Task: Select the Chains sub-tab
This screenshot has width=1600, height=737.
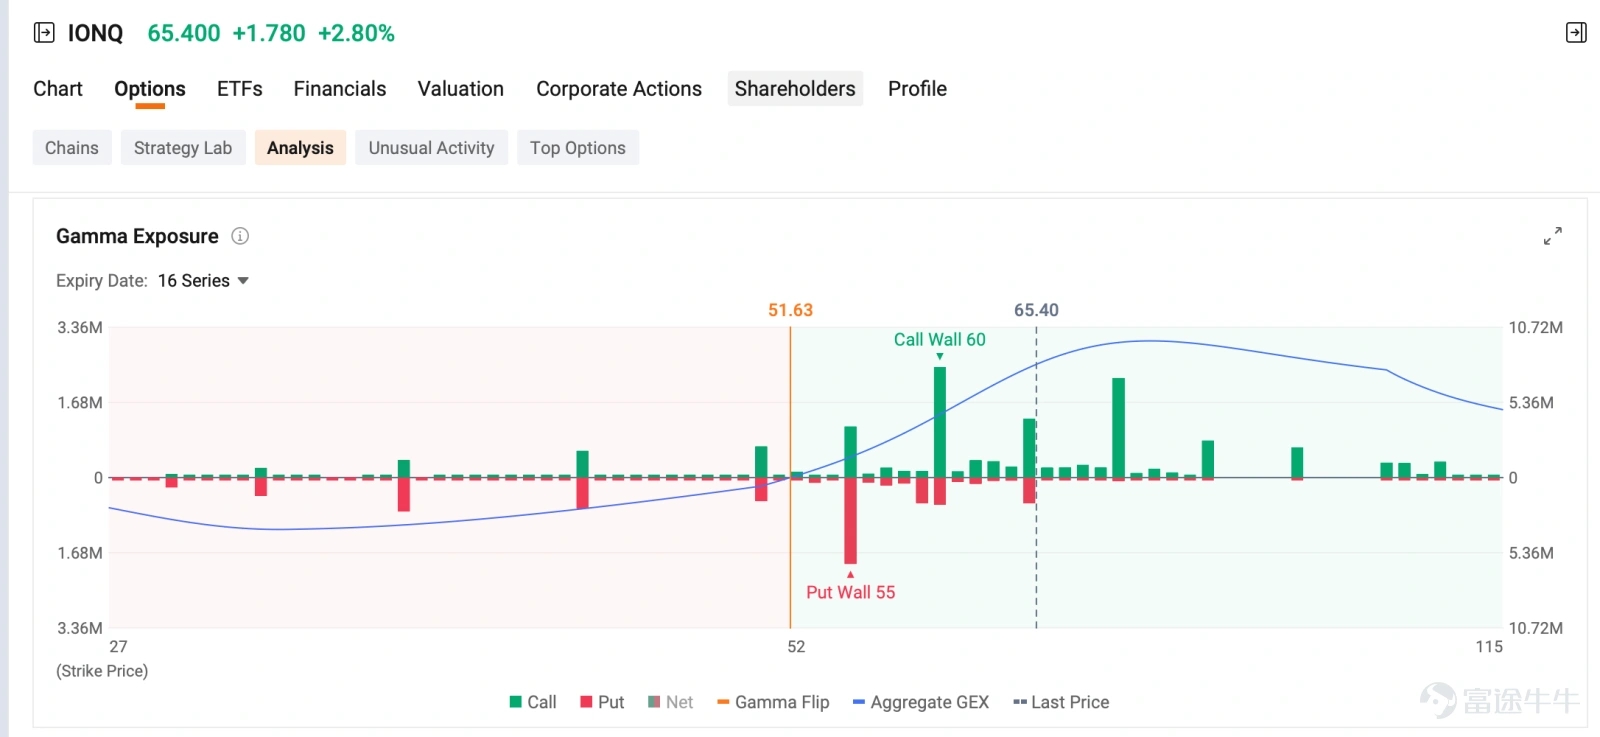Action: coord(72,148)
